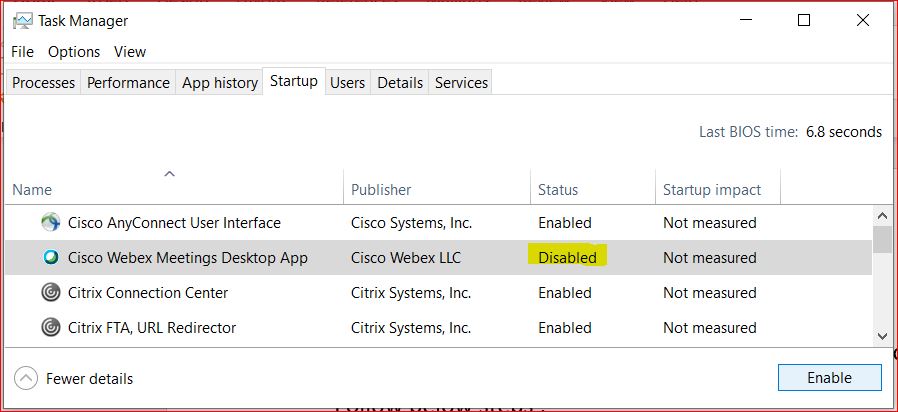Image resolution: width=898 pixels, height=412 pixels.
Task: Maximize the Task Manager window
Action: (x=804, y=20)
